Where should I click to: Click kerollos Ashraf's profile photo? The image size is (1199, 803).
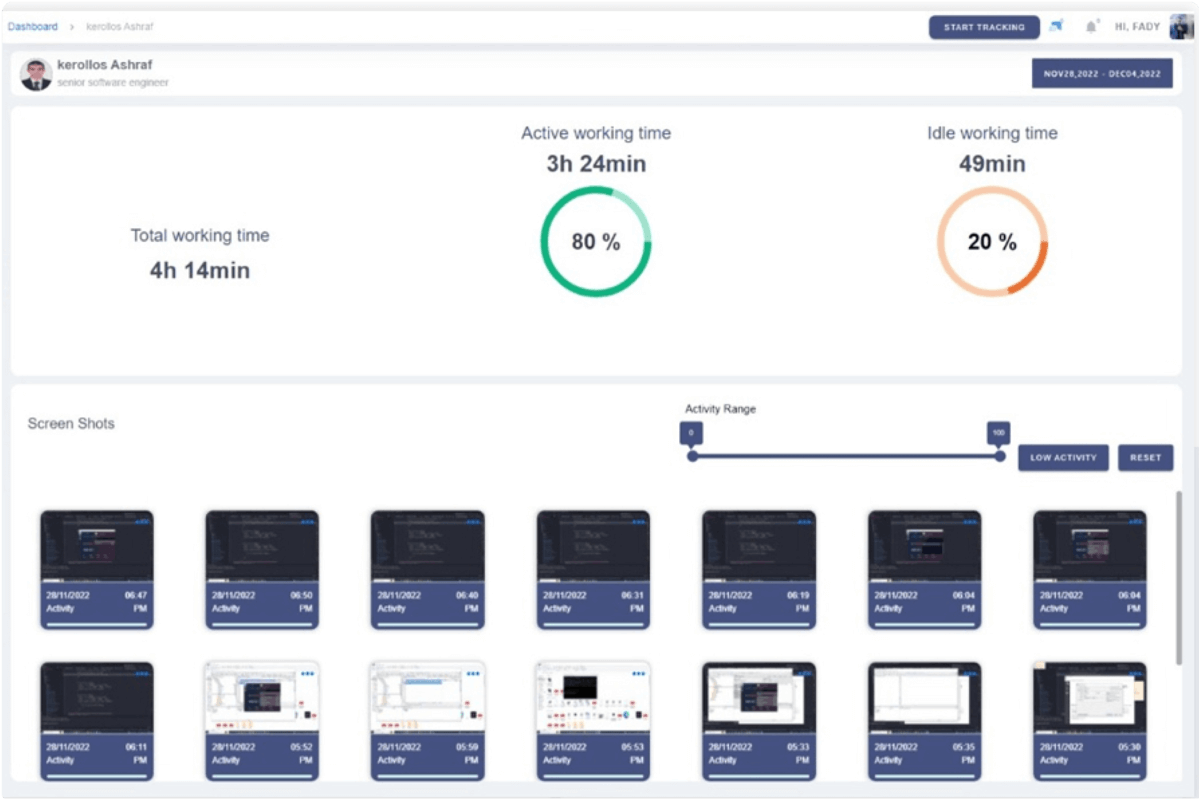tap(35, 74)
